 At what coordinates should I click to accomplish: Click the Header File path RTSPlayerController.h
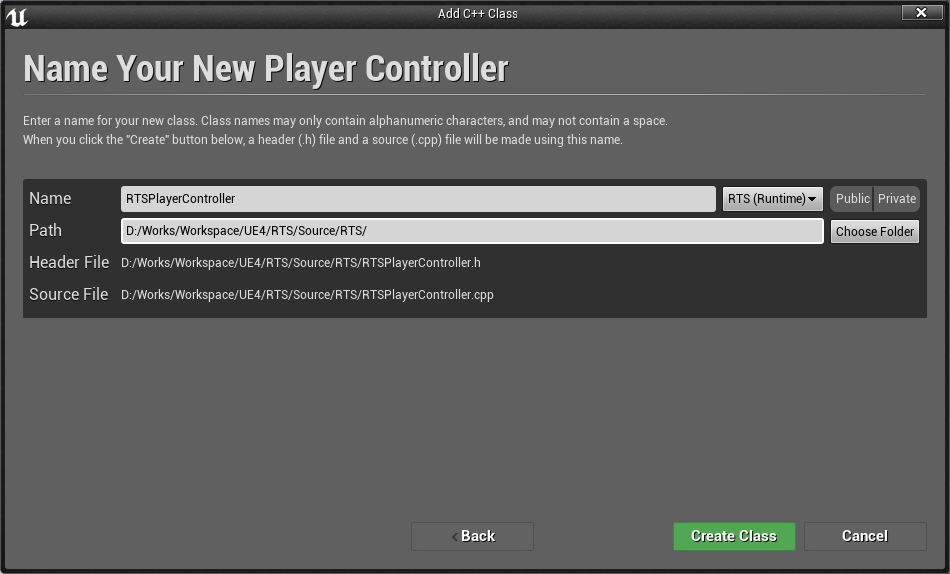pyautogui.click(x=301, y=263)
